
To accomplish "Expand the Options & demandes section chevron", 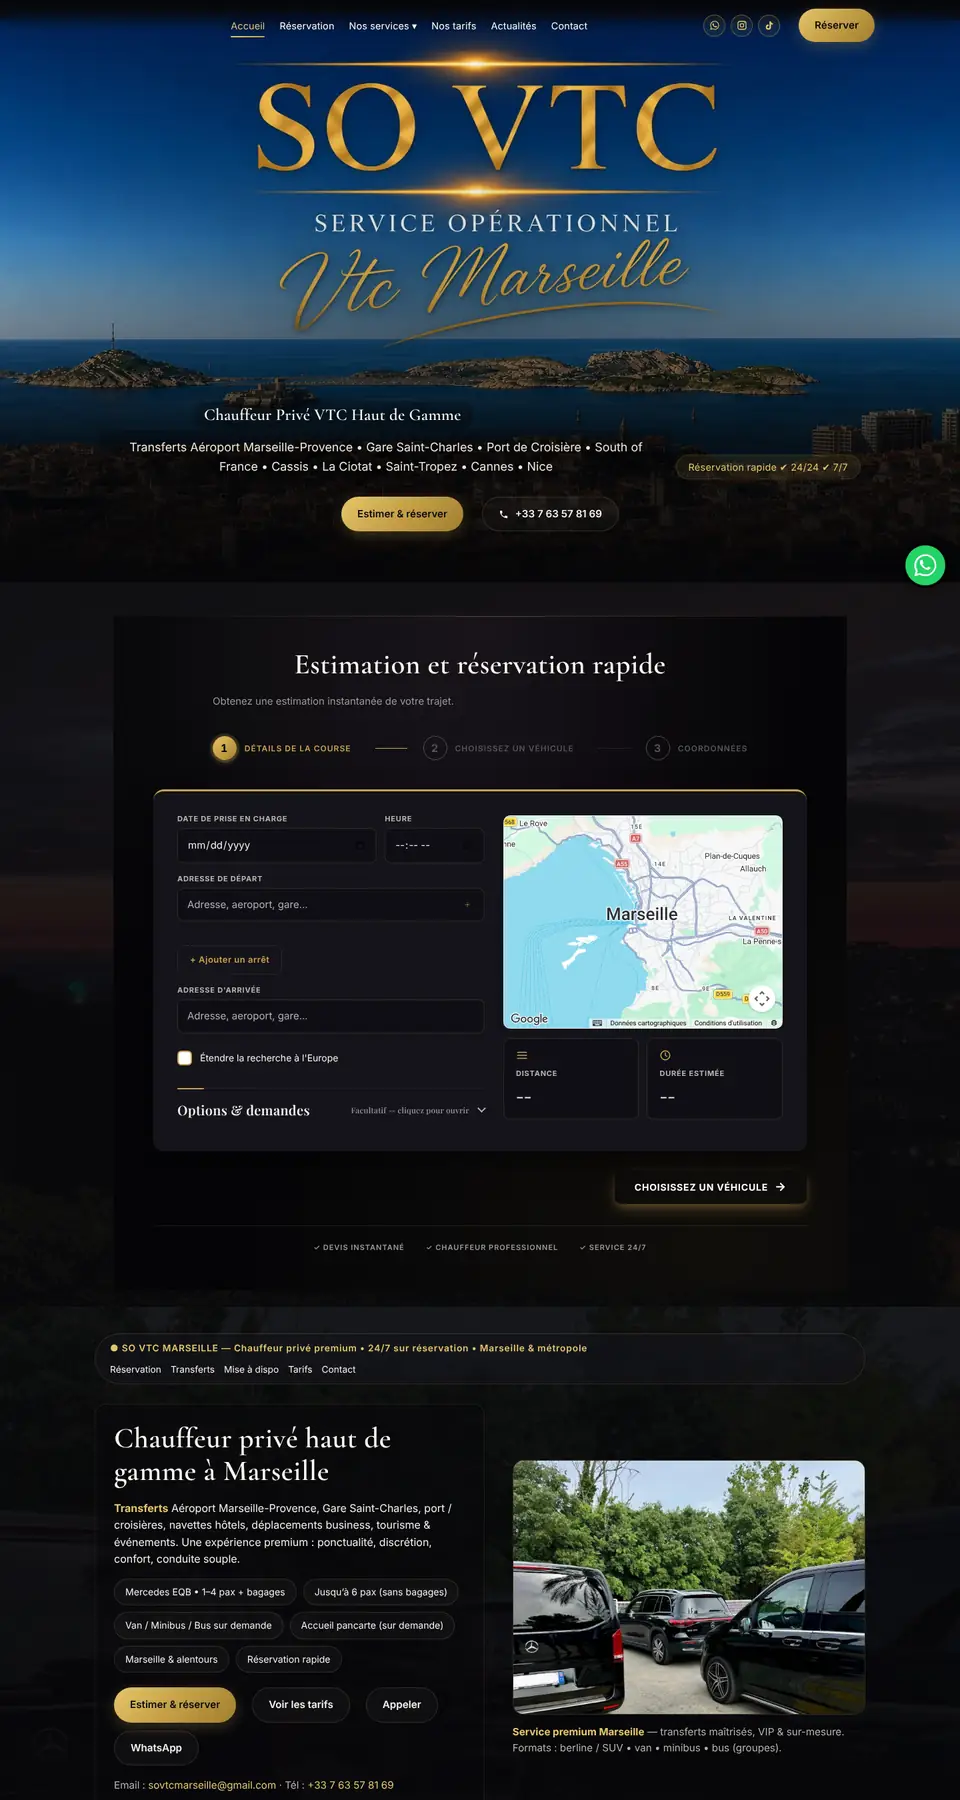I will pos(481,1110).
